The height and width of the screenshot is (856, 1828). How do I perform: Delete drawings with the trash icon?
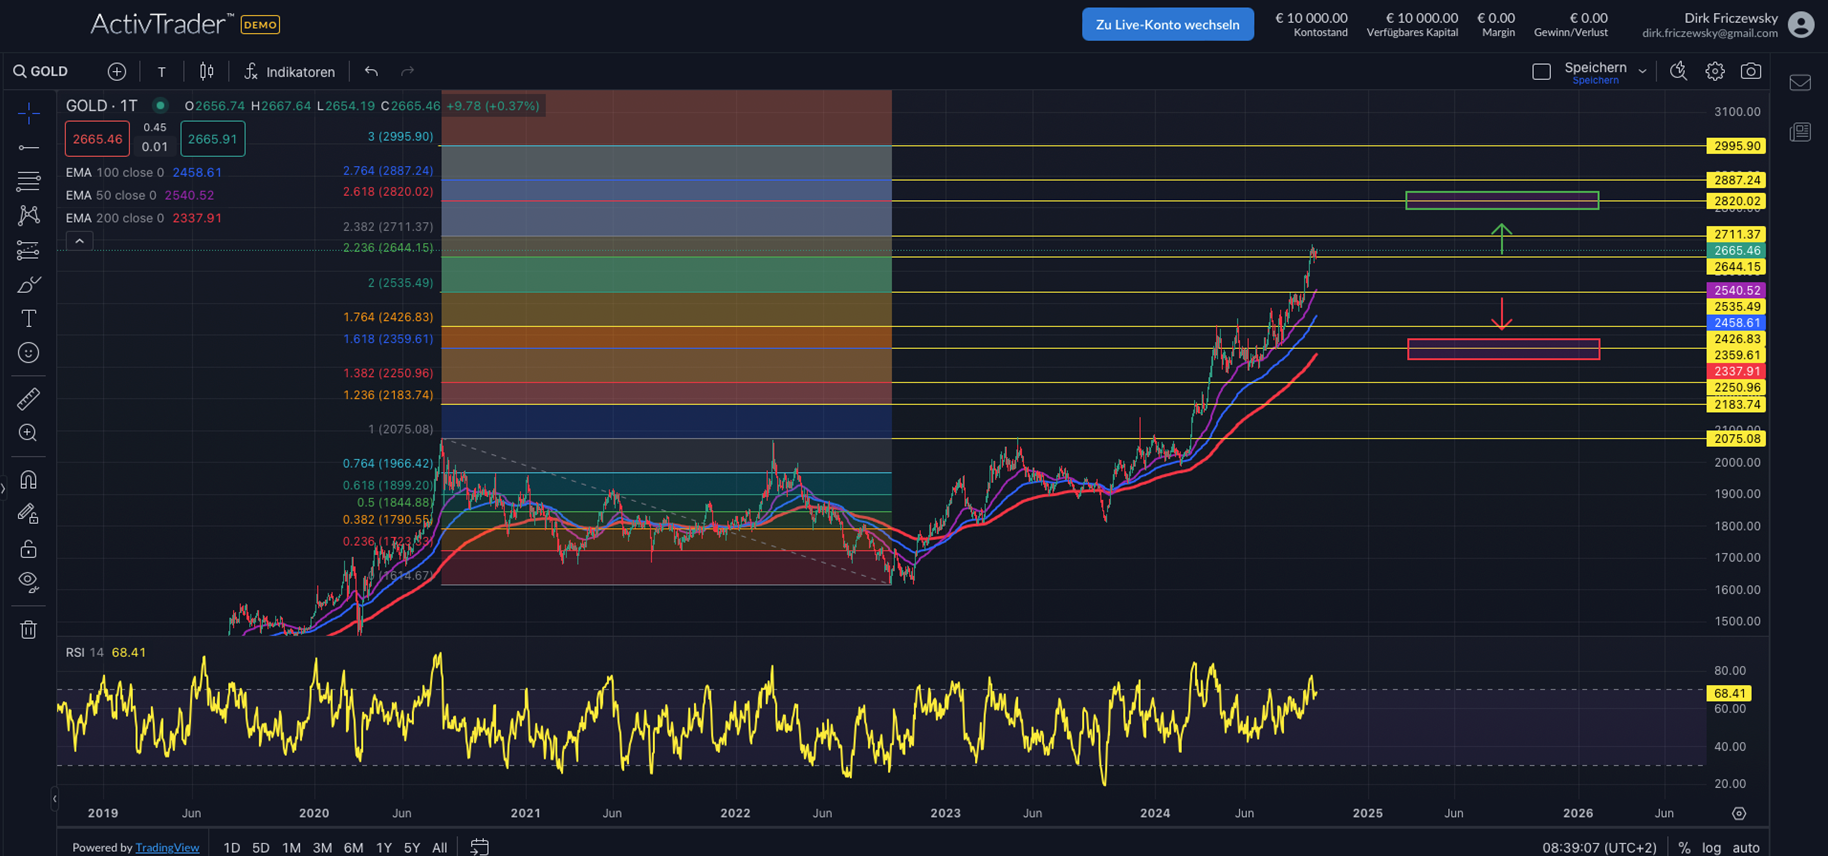28,629
